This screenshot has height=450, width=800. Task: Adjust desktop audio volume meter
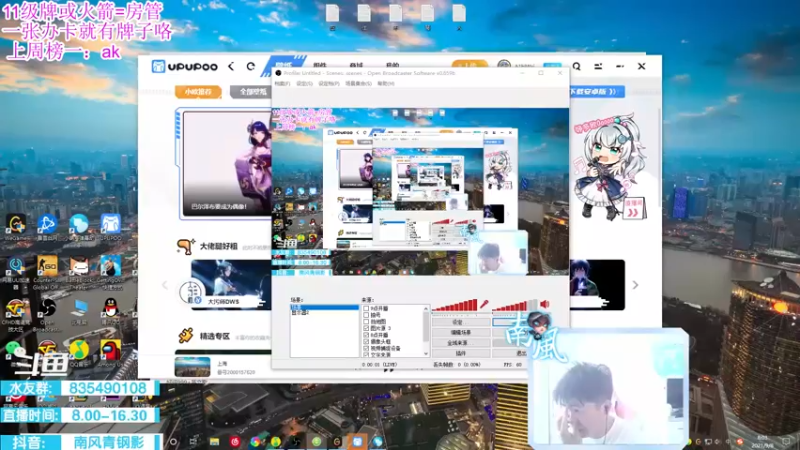point(515,305)
